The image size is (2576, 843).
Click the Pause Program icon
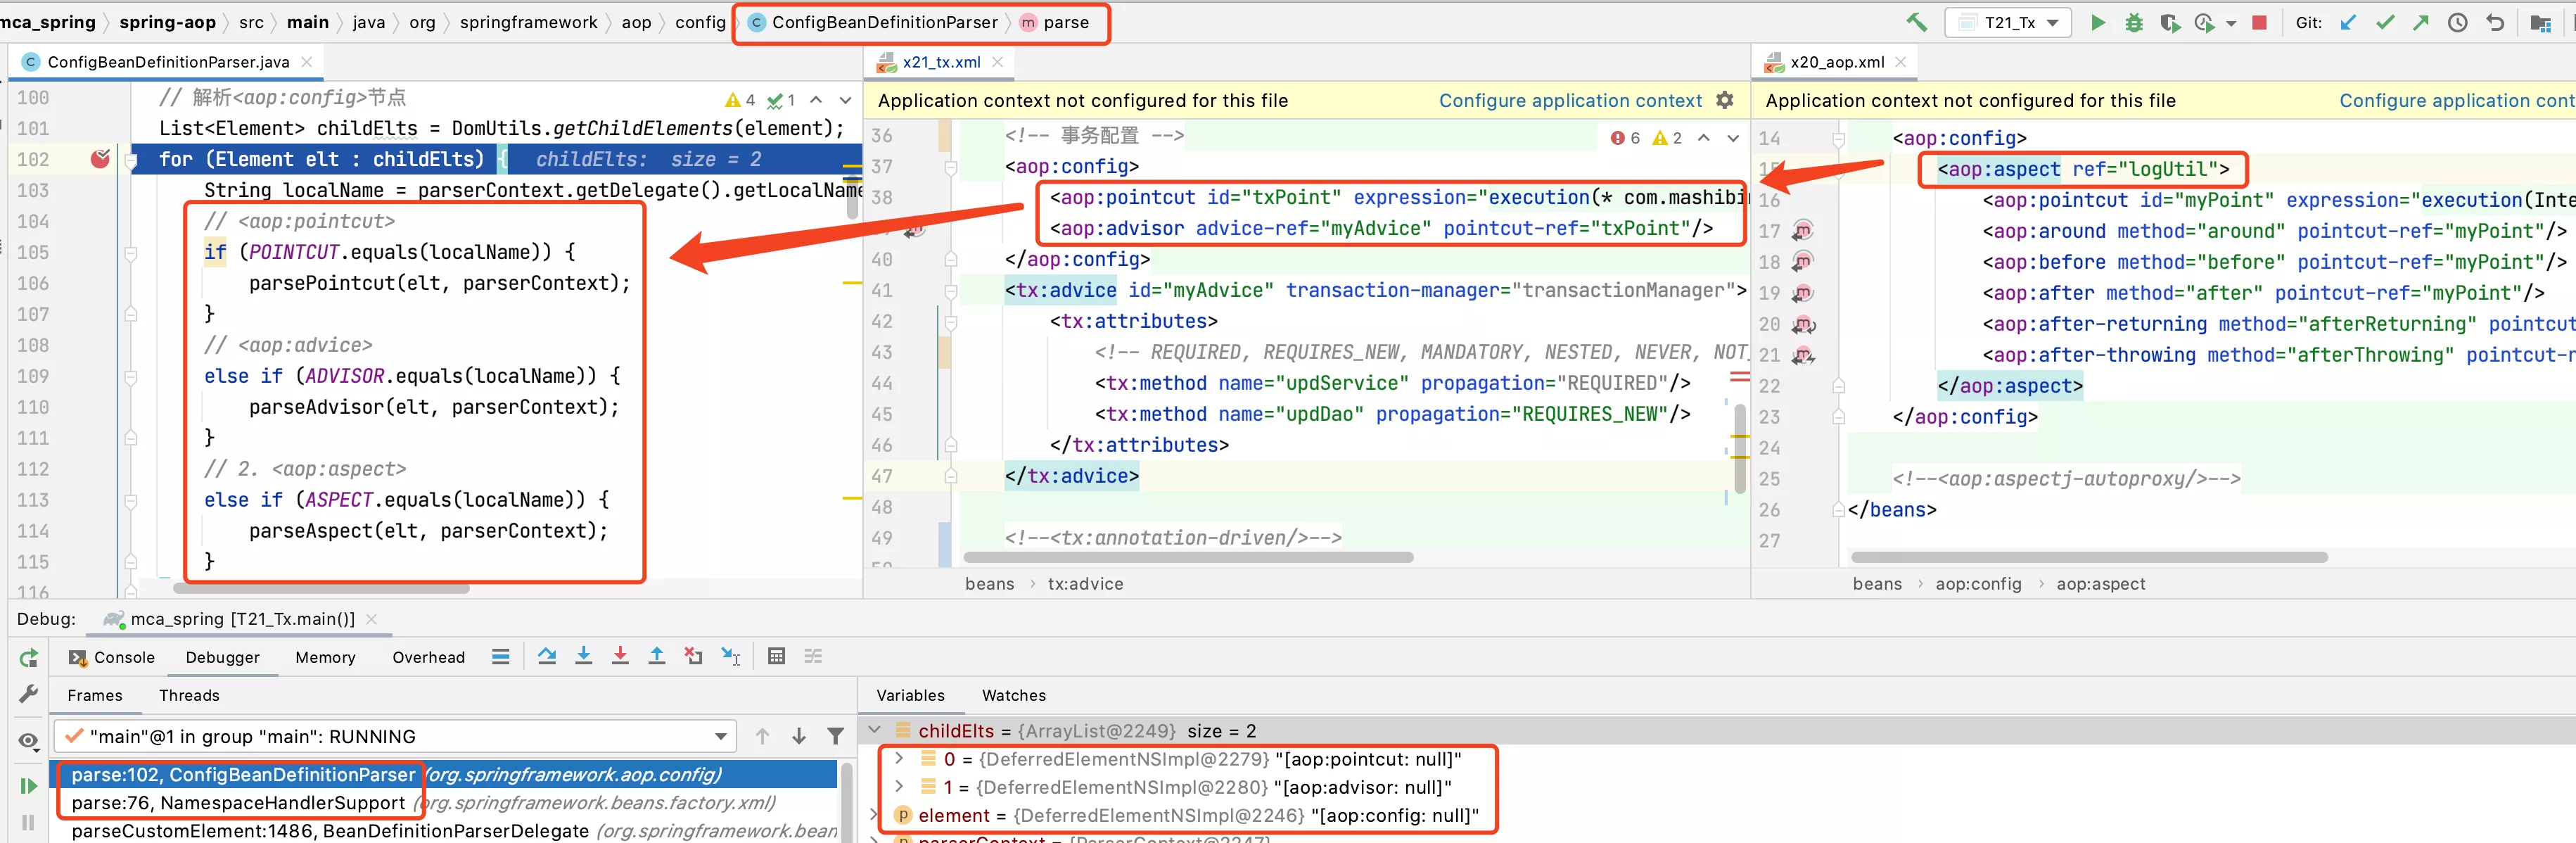tap(28, 823)
